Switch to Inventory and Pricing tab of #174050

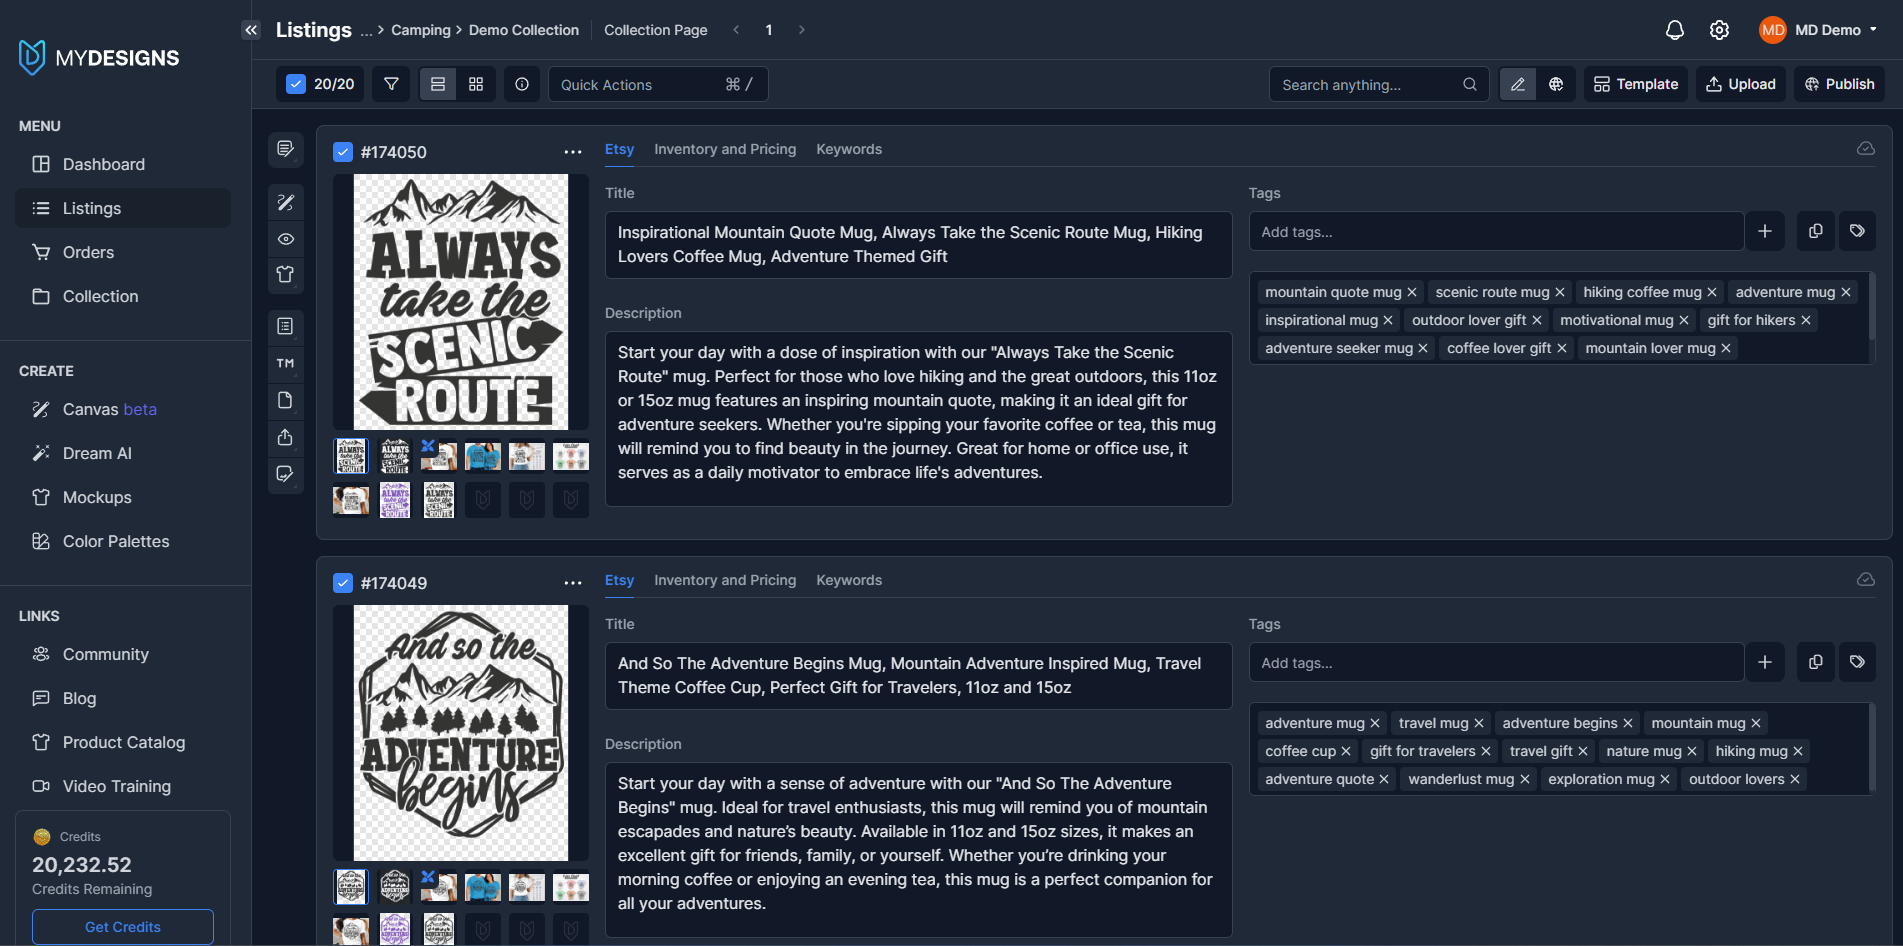725,149
